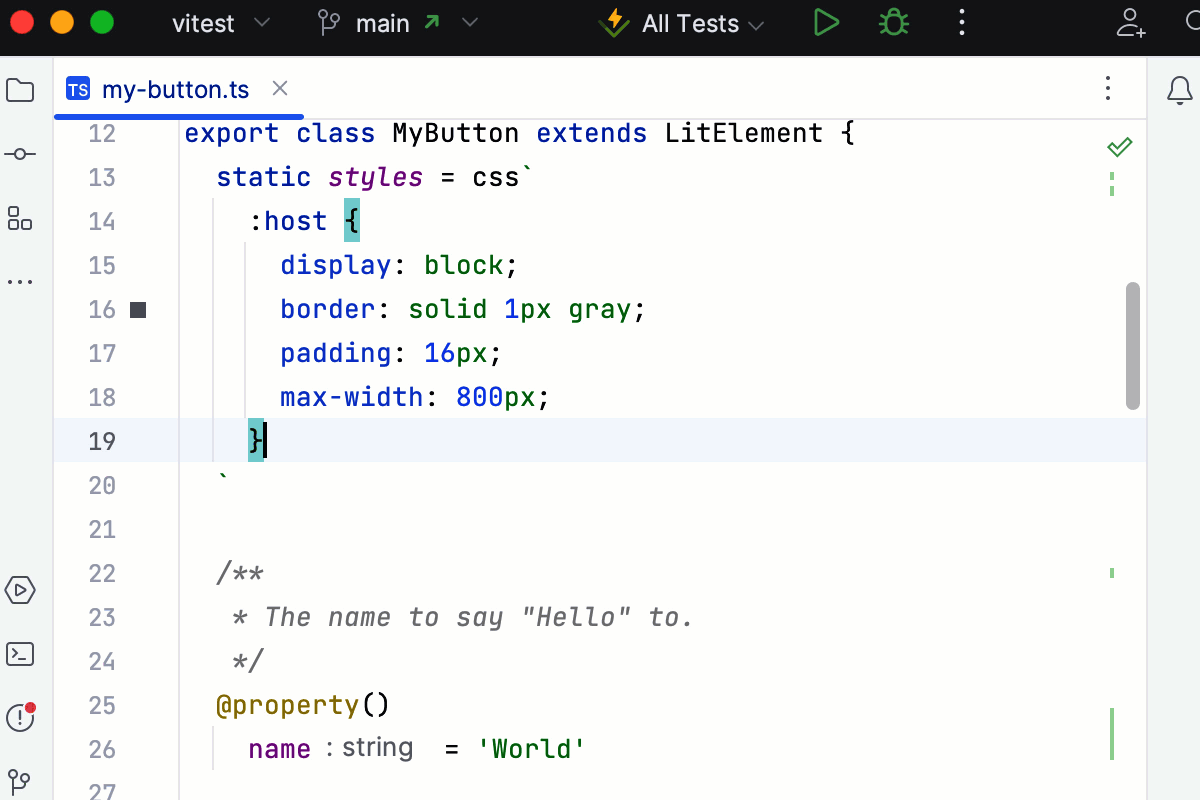The image size is (1200, 800).
Task: Run the All Tests configuration
Action: tap(826, 23)
